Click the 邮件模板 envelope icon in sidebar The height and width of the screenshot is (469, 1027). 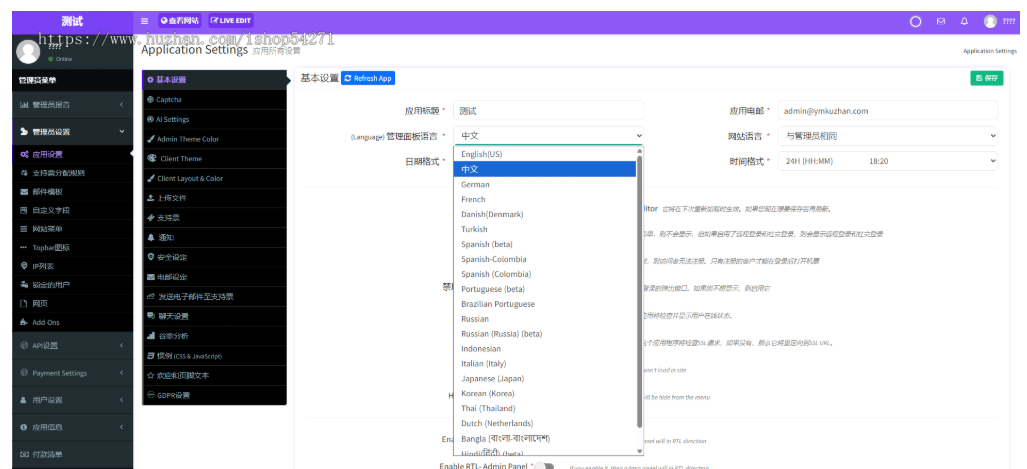(24, 192)
